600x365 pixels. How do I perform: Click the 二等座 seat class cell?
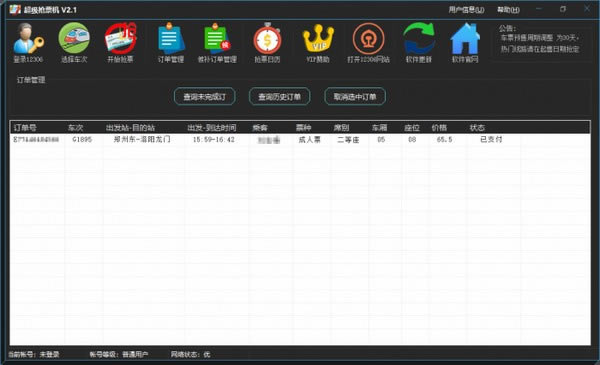pos(348,140)
